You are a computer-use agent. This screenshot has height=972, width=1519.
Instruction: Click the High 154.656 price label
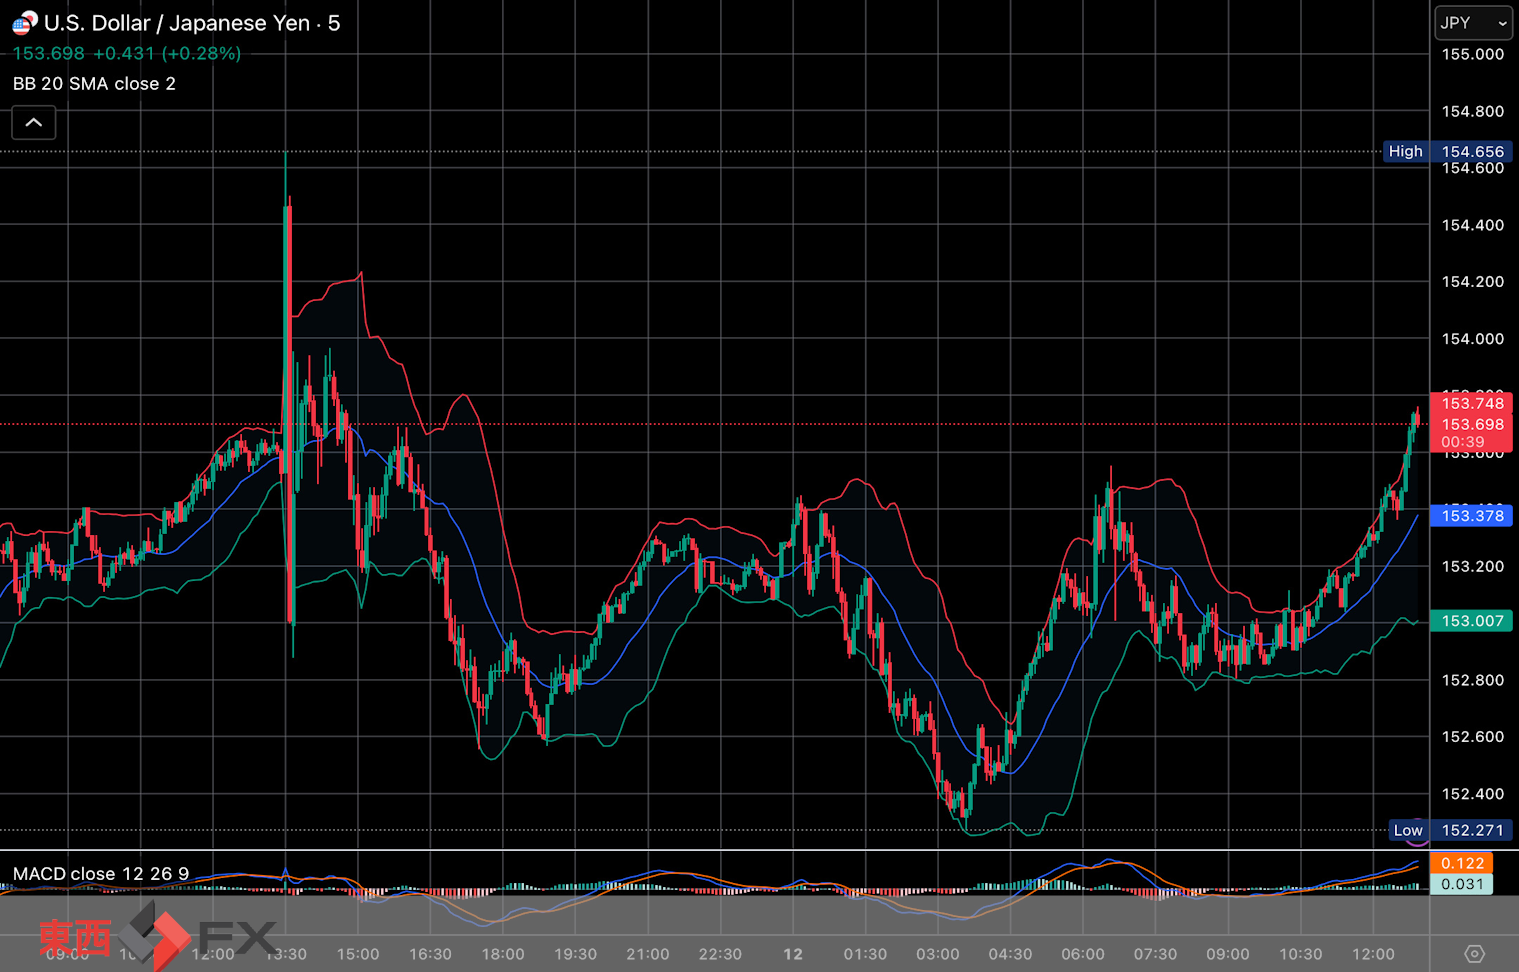[1447, 152]
